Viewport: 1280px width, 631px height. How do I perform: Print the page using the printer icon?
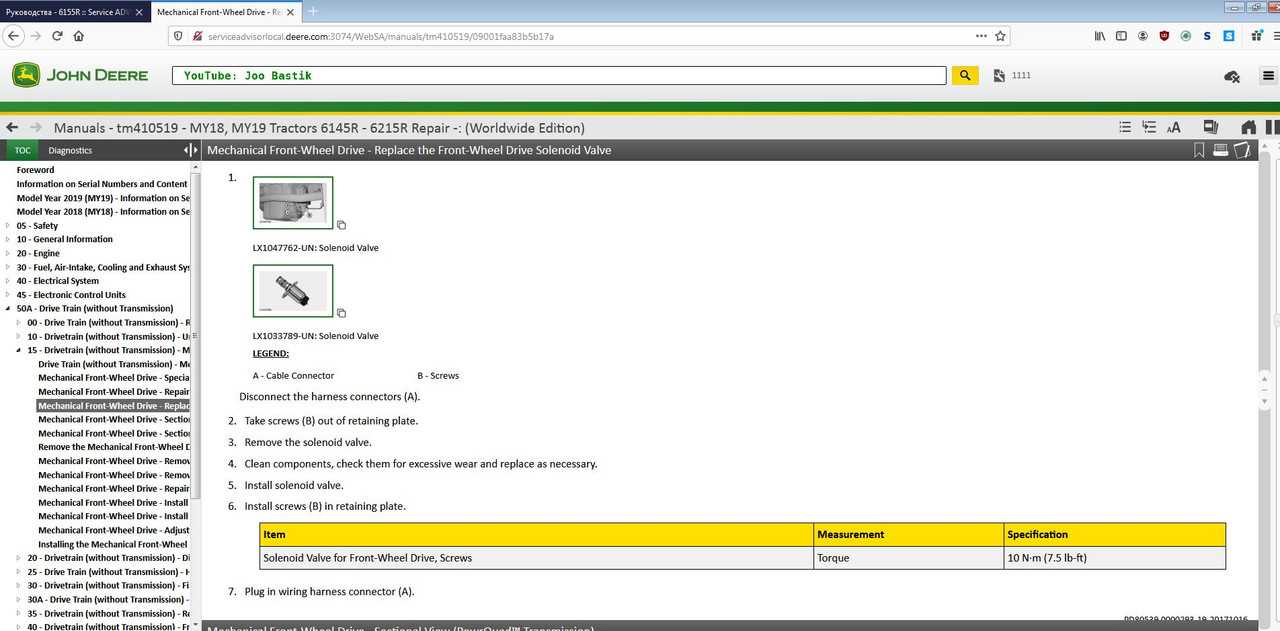[x=1220, y=150]
